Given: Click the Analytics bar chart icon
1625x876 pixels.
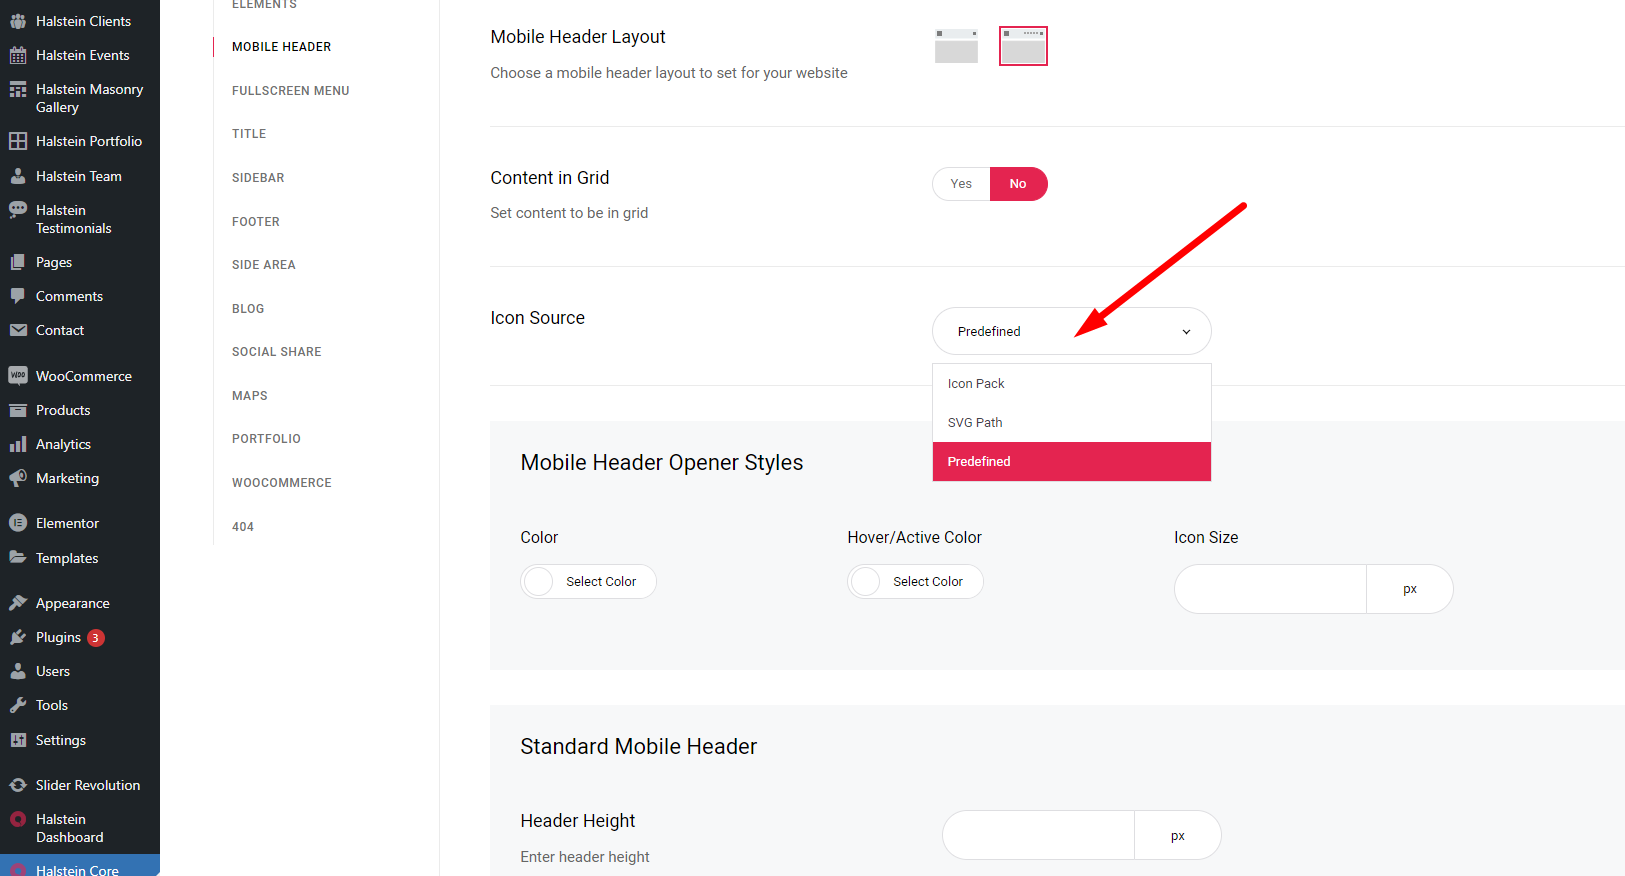Looking at the screenshot, I should 18,444.
